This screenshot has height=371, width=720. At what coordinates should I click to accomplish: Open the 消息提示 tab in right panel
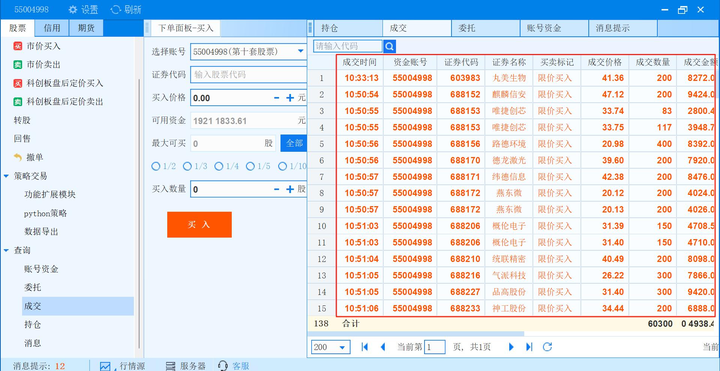click(624, 28)
